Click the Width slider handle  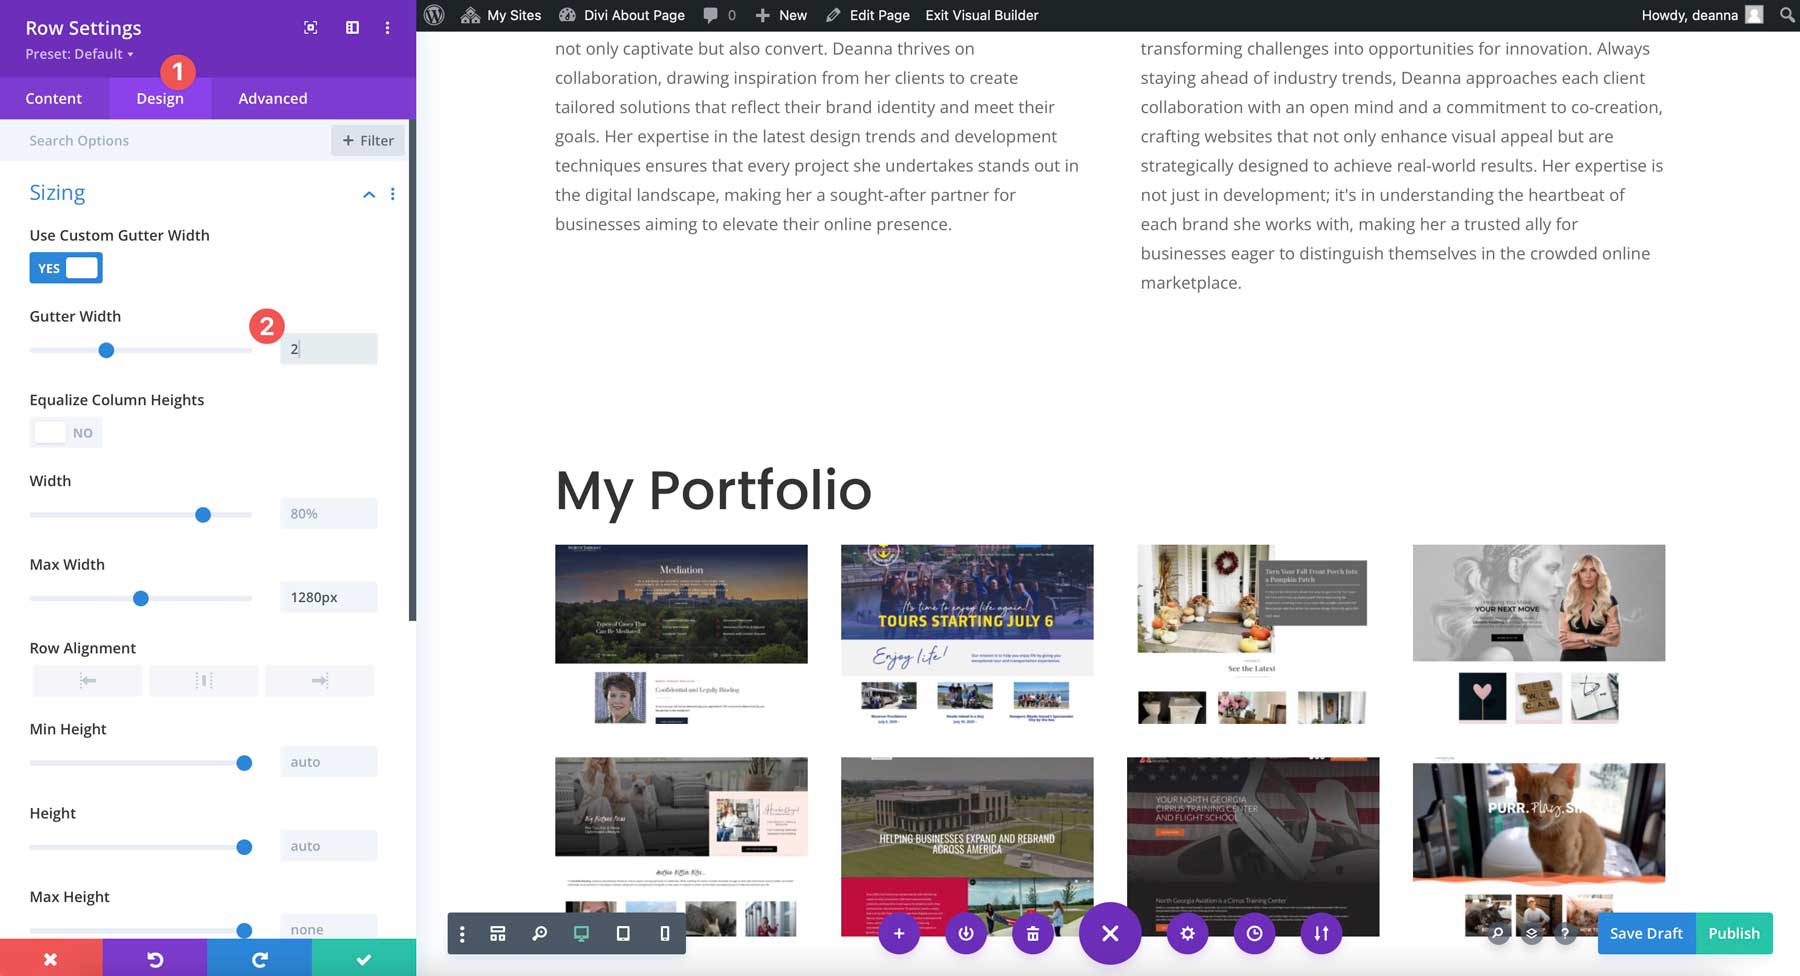pos(203,514)
